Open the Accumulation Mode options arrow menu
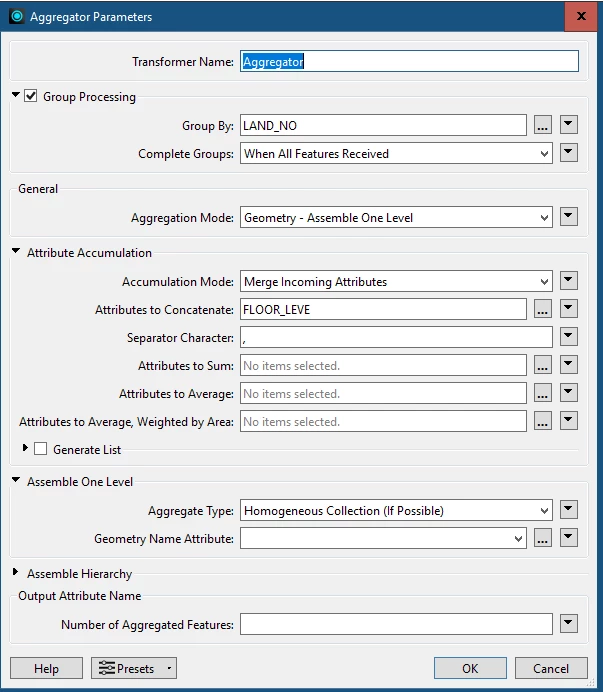603x692 pixels. click(569, 281)
